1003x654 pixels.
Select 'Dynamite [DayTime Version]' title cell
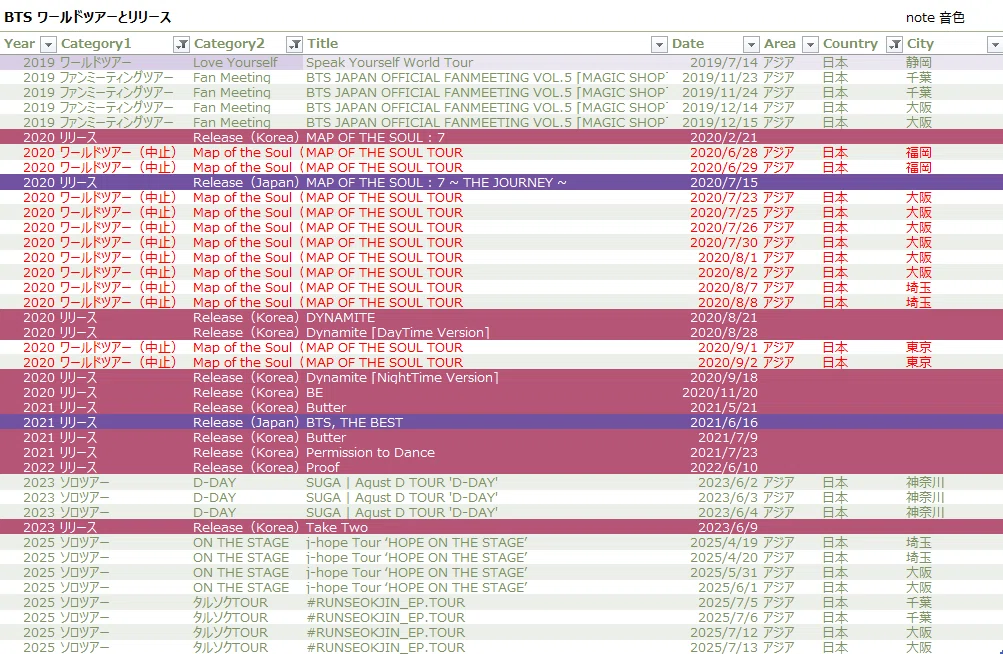coord(397,333)
